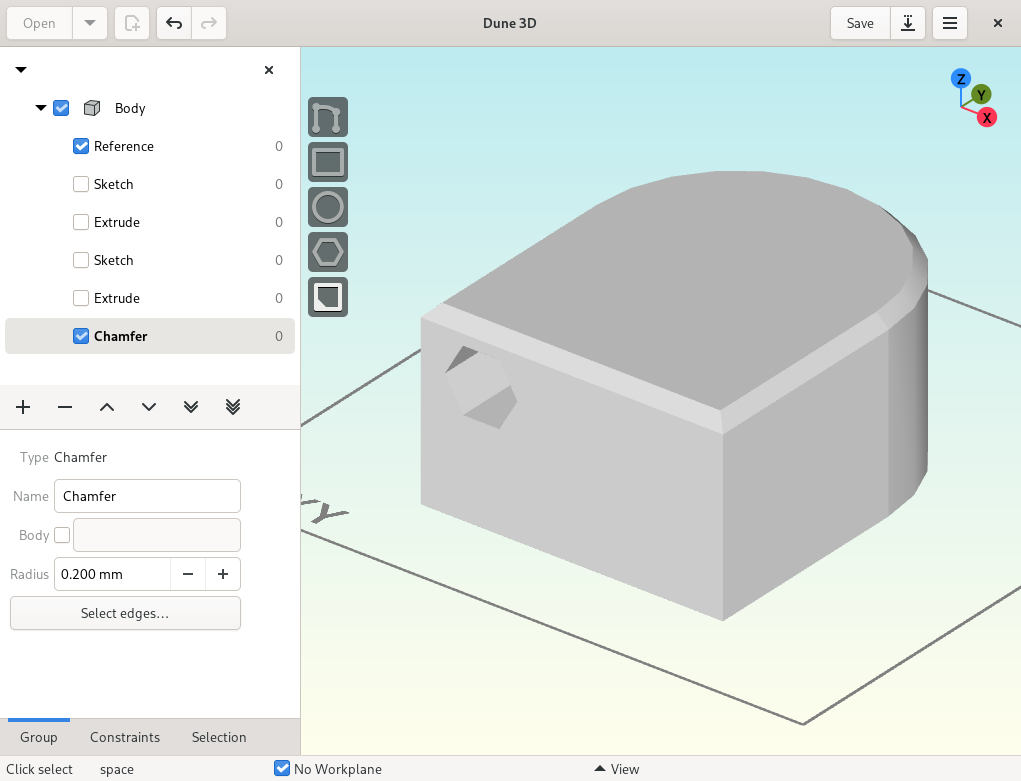The image size is (1021, 781).
Task: Click the double chevron down icon
Action: (x=191, y=407)
